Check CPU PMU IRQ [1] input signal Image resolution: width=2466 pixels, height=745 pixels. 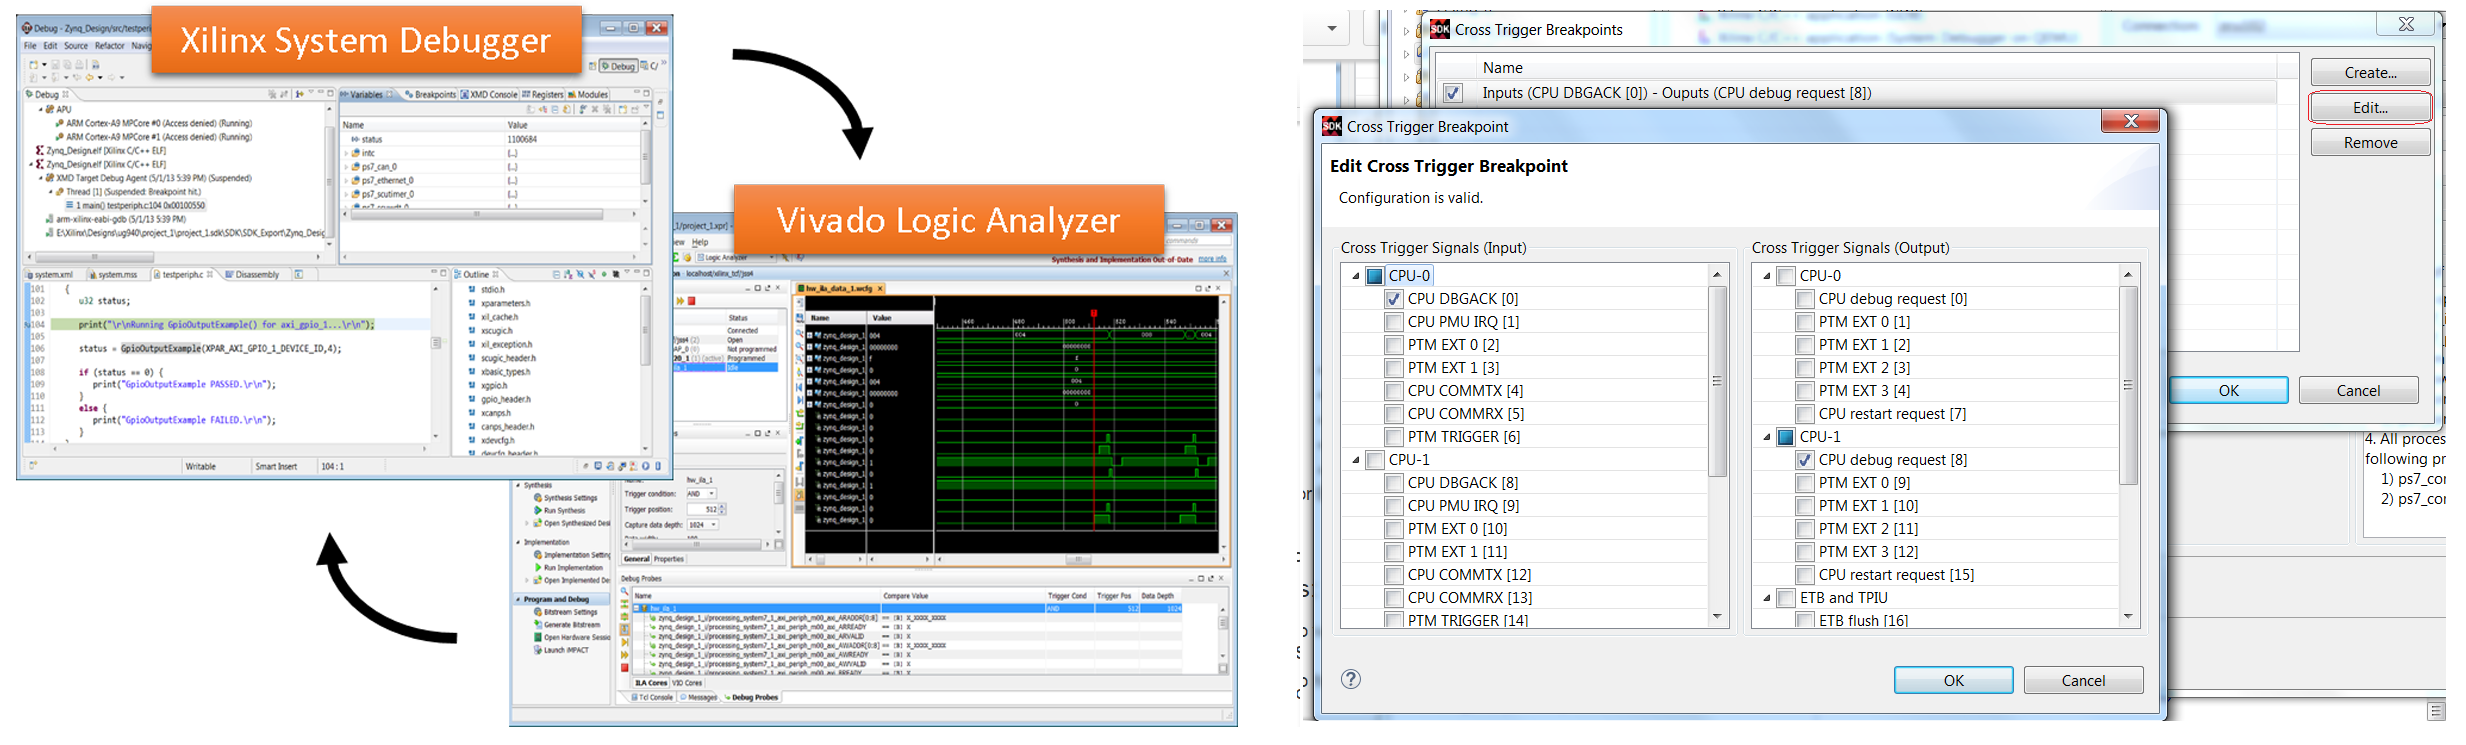point(1394,322)
